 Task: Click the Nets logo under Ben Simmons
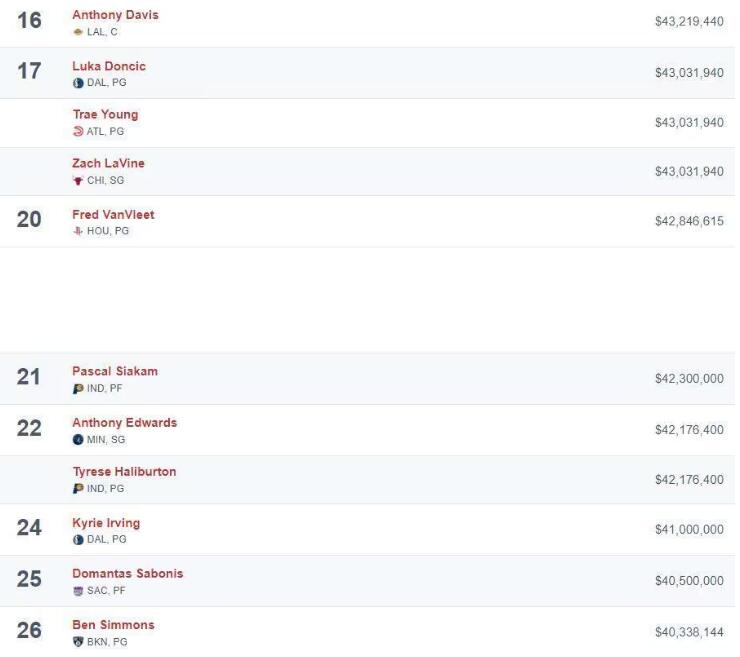pyautogui.click(x=78, y=642)
